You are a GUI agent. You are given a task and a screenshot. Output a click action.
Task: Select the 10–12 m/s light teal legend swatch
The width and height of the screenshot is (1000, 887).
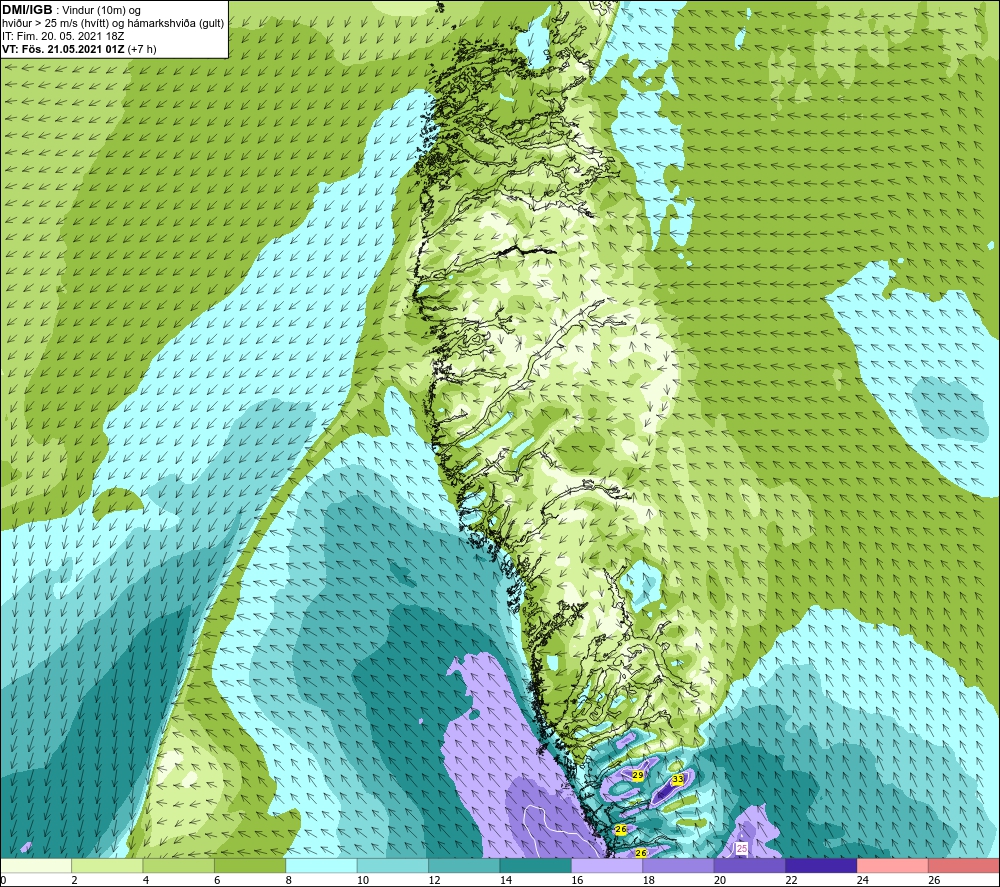click(x=393, y=865)
